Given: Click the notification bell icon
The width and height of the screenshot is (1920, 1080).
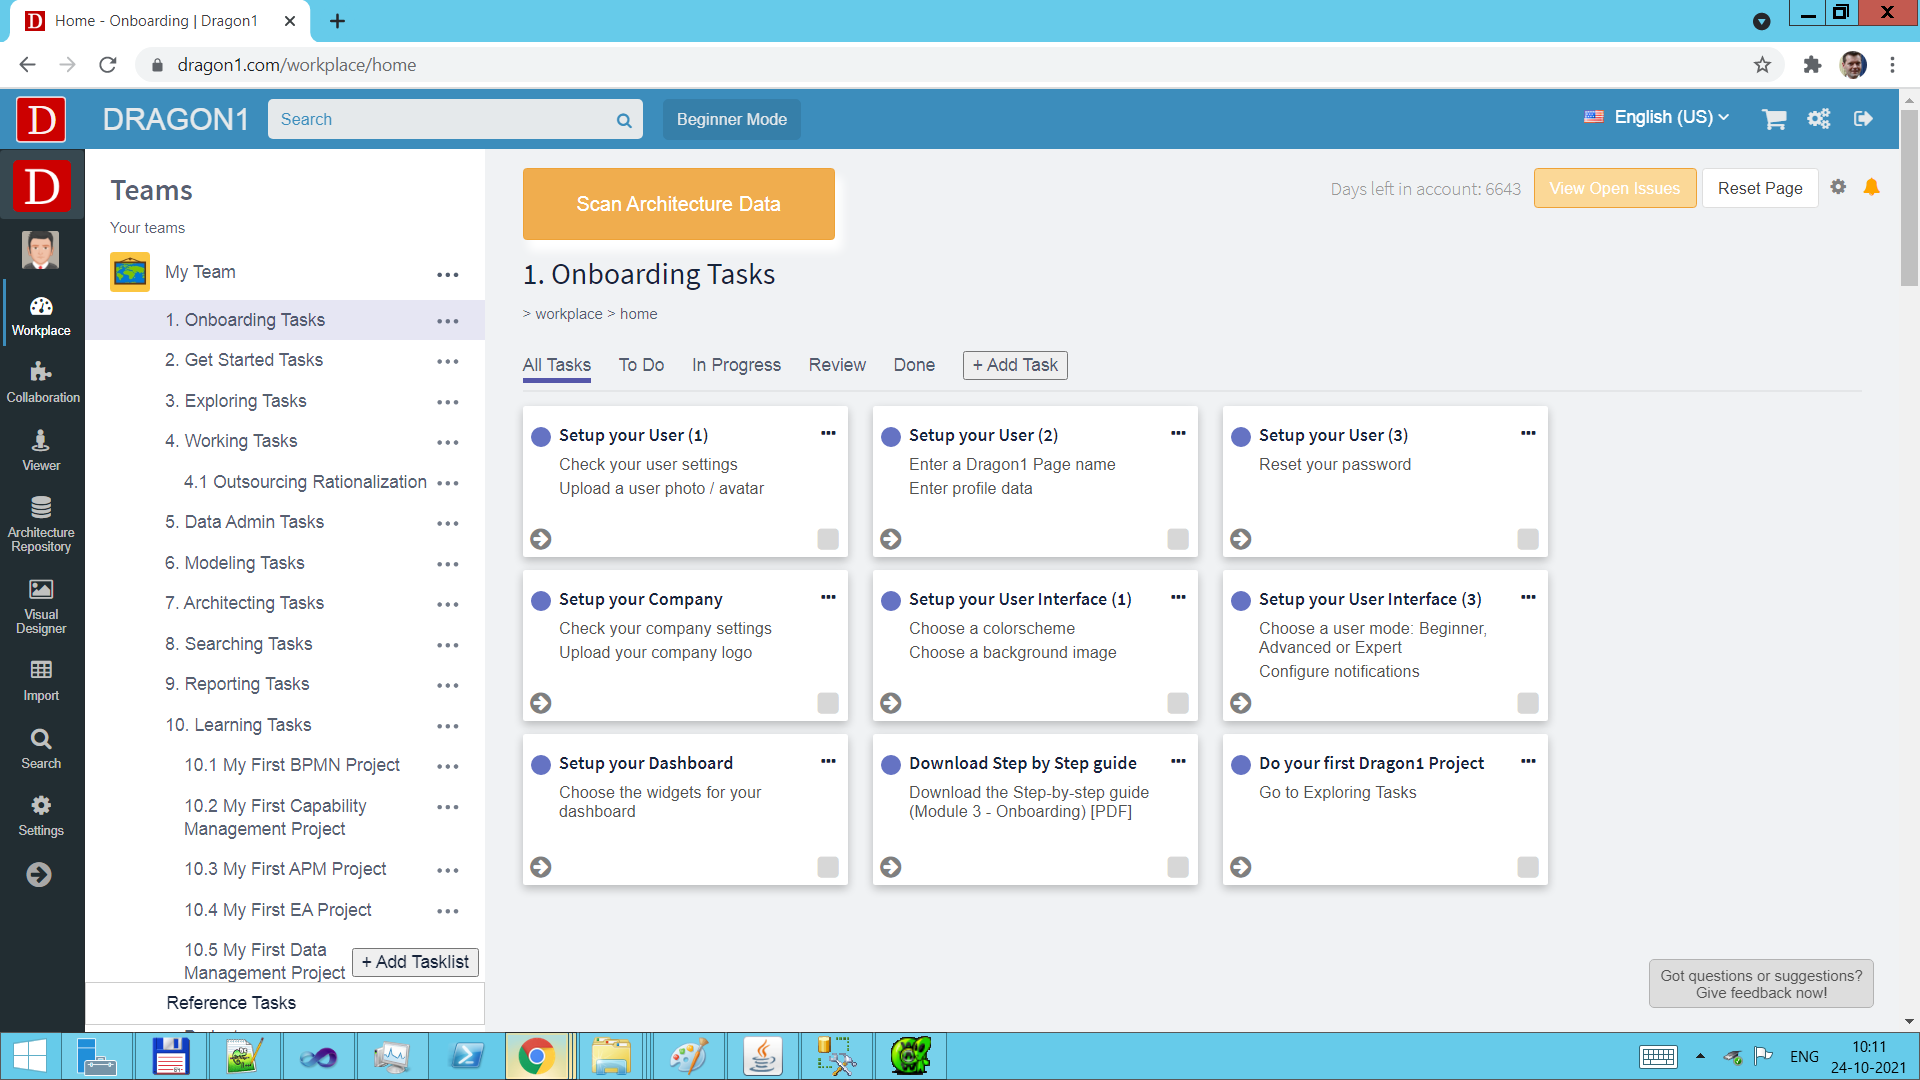Looking at the screenshot, I should pos(1871,187).
